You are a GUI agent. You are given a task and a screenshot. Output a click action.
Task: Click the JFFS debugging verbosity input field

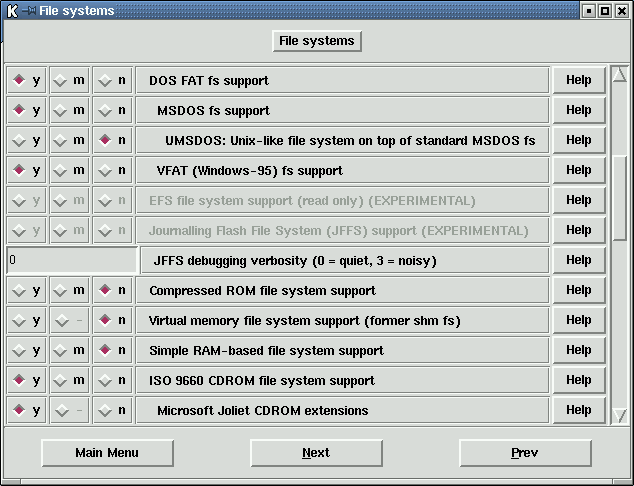pyautogui.click(x=71, y=260)
